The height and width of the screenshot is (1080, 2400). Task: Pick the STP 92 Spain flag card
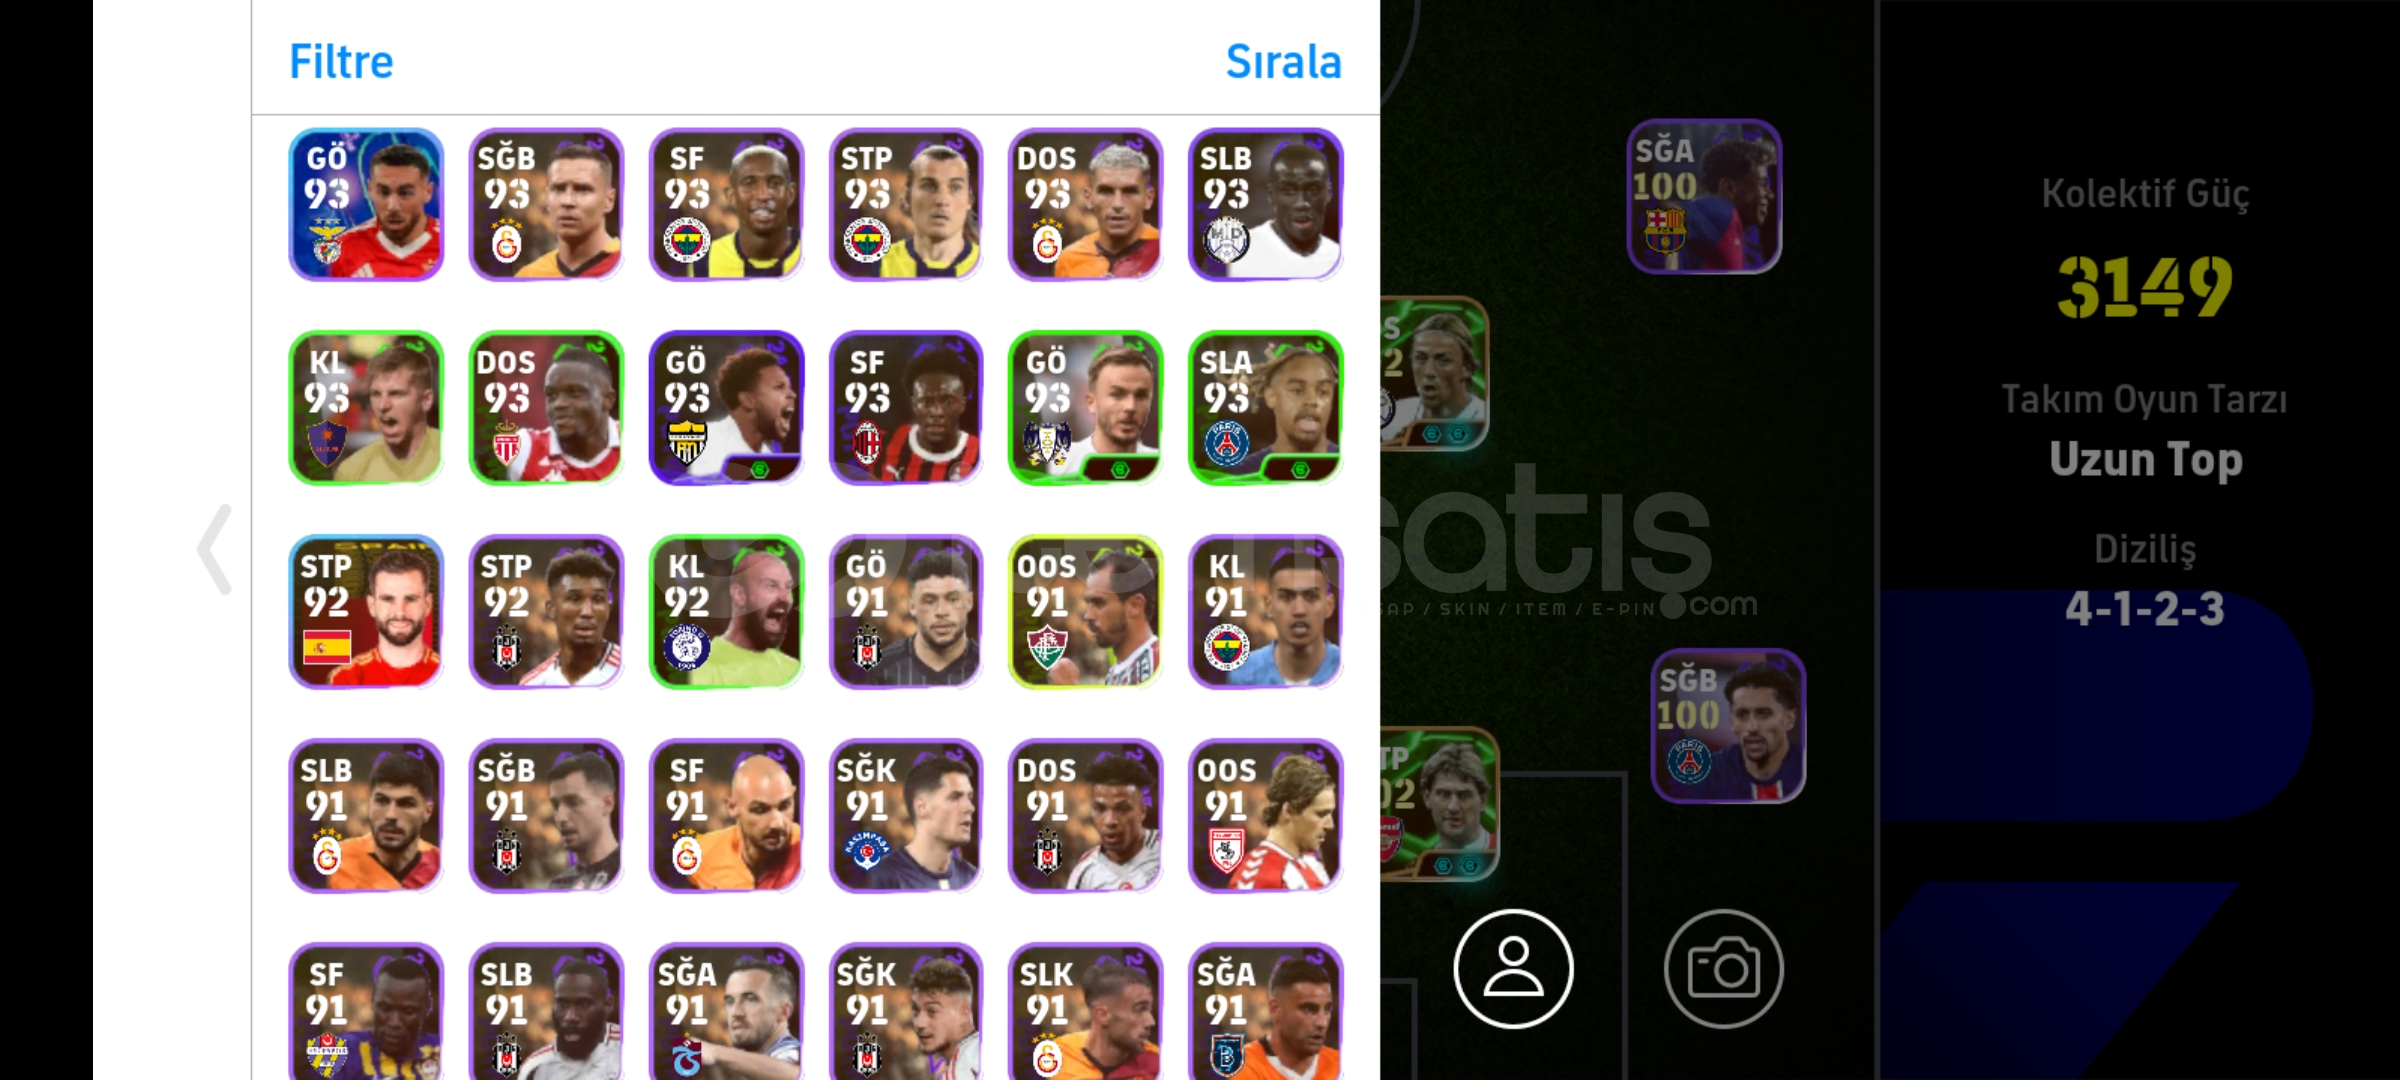pos(366,612)
